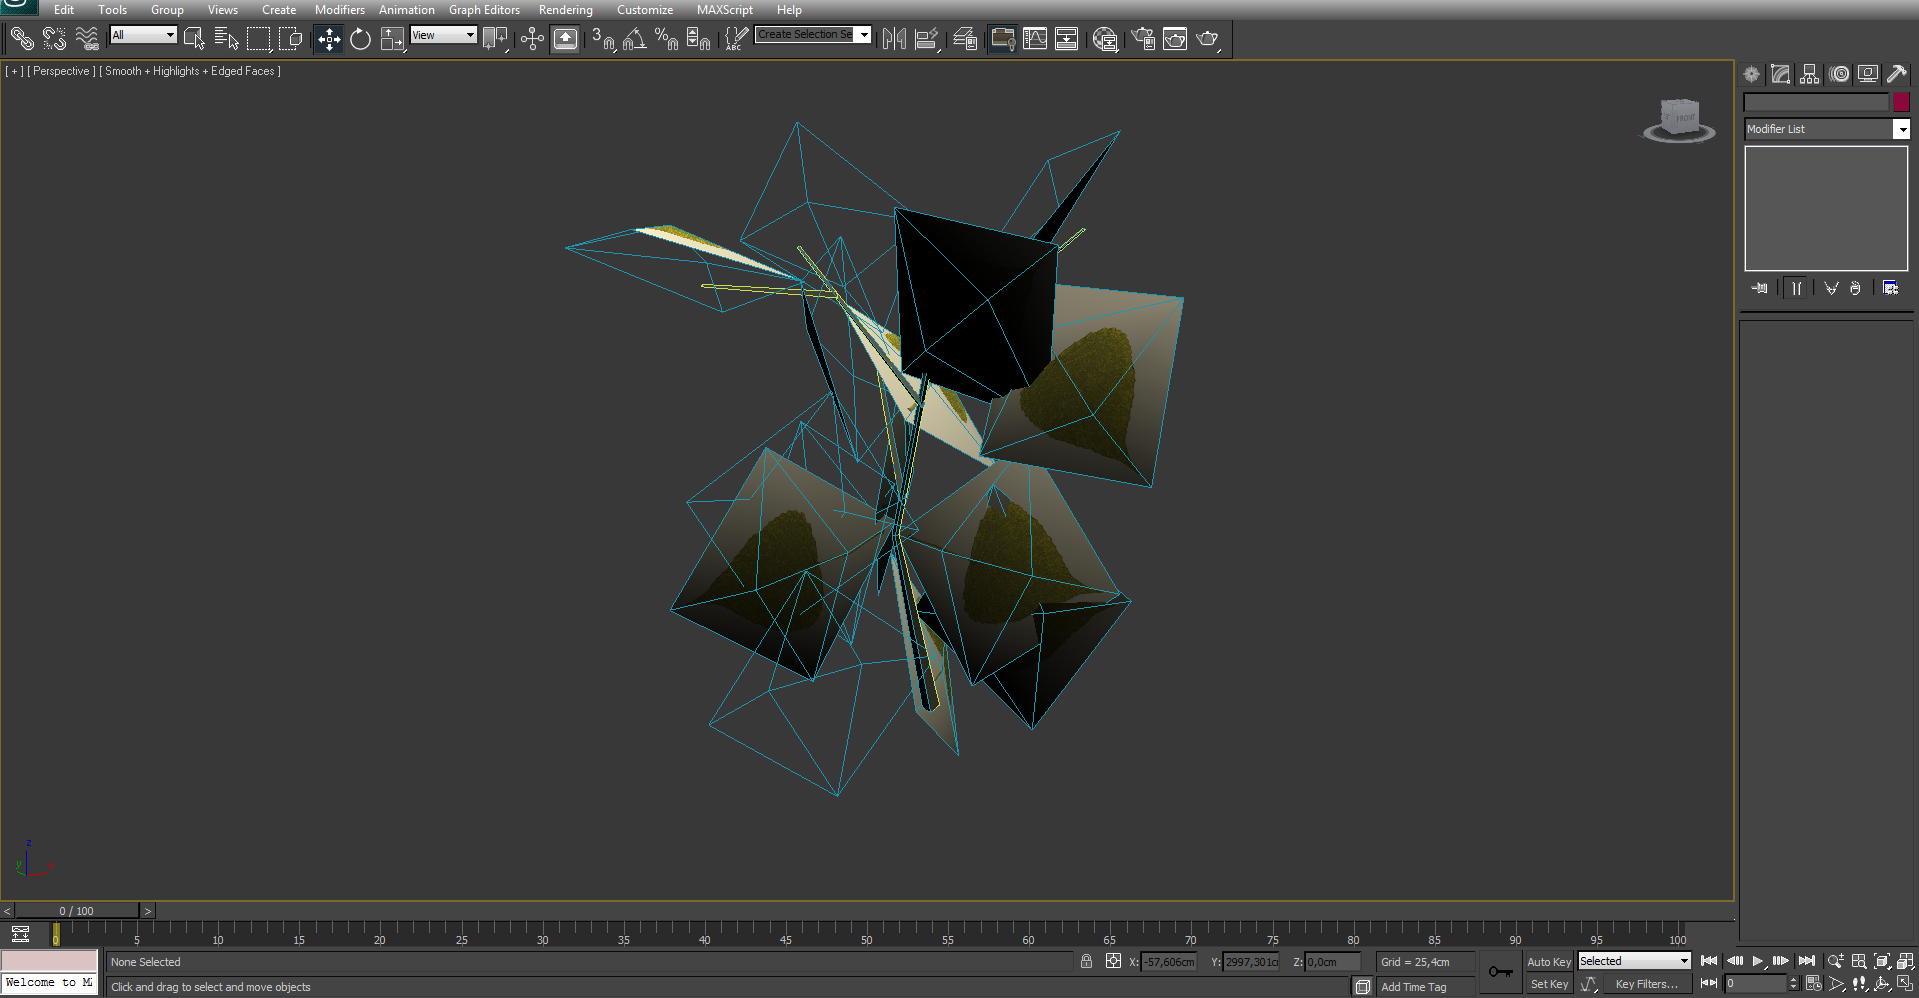Image resolution: width=1919 pixels, height=998 pixels.
Task: Toggle the Graphite ribbon button
Action: point(1002,39)
